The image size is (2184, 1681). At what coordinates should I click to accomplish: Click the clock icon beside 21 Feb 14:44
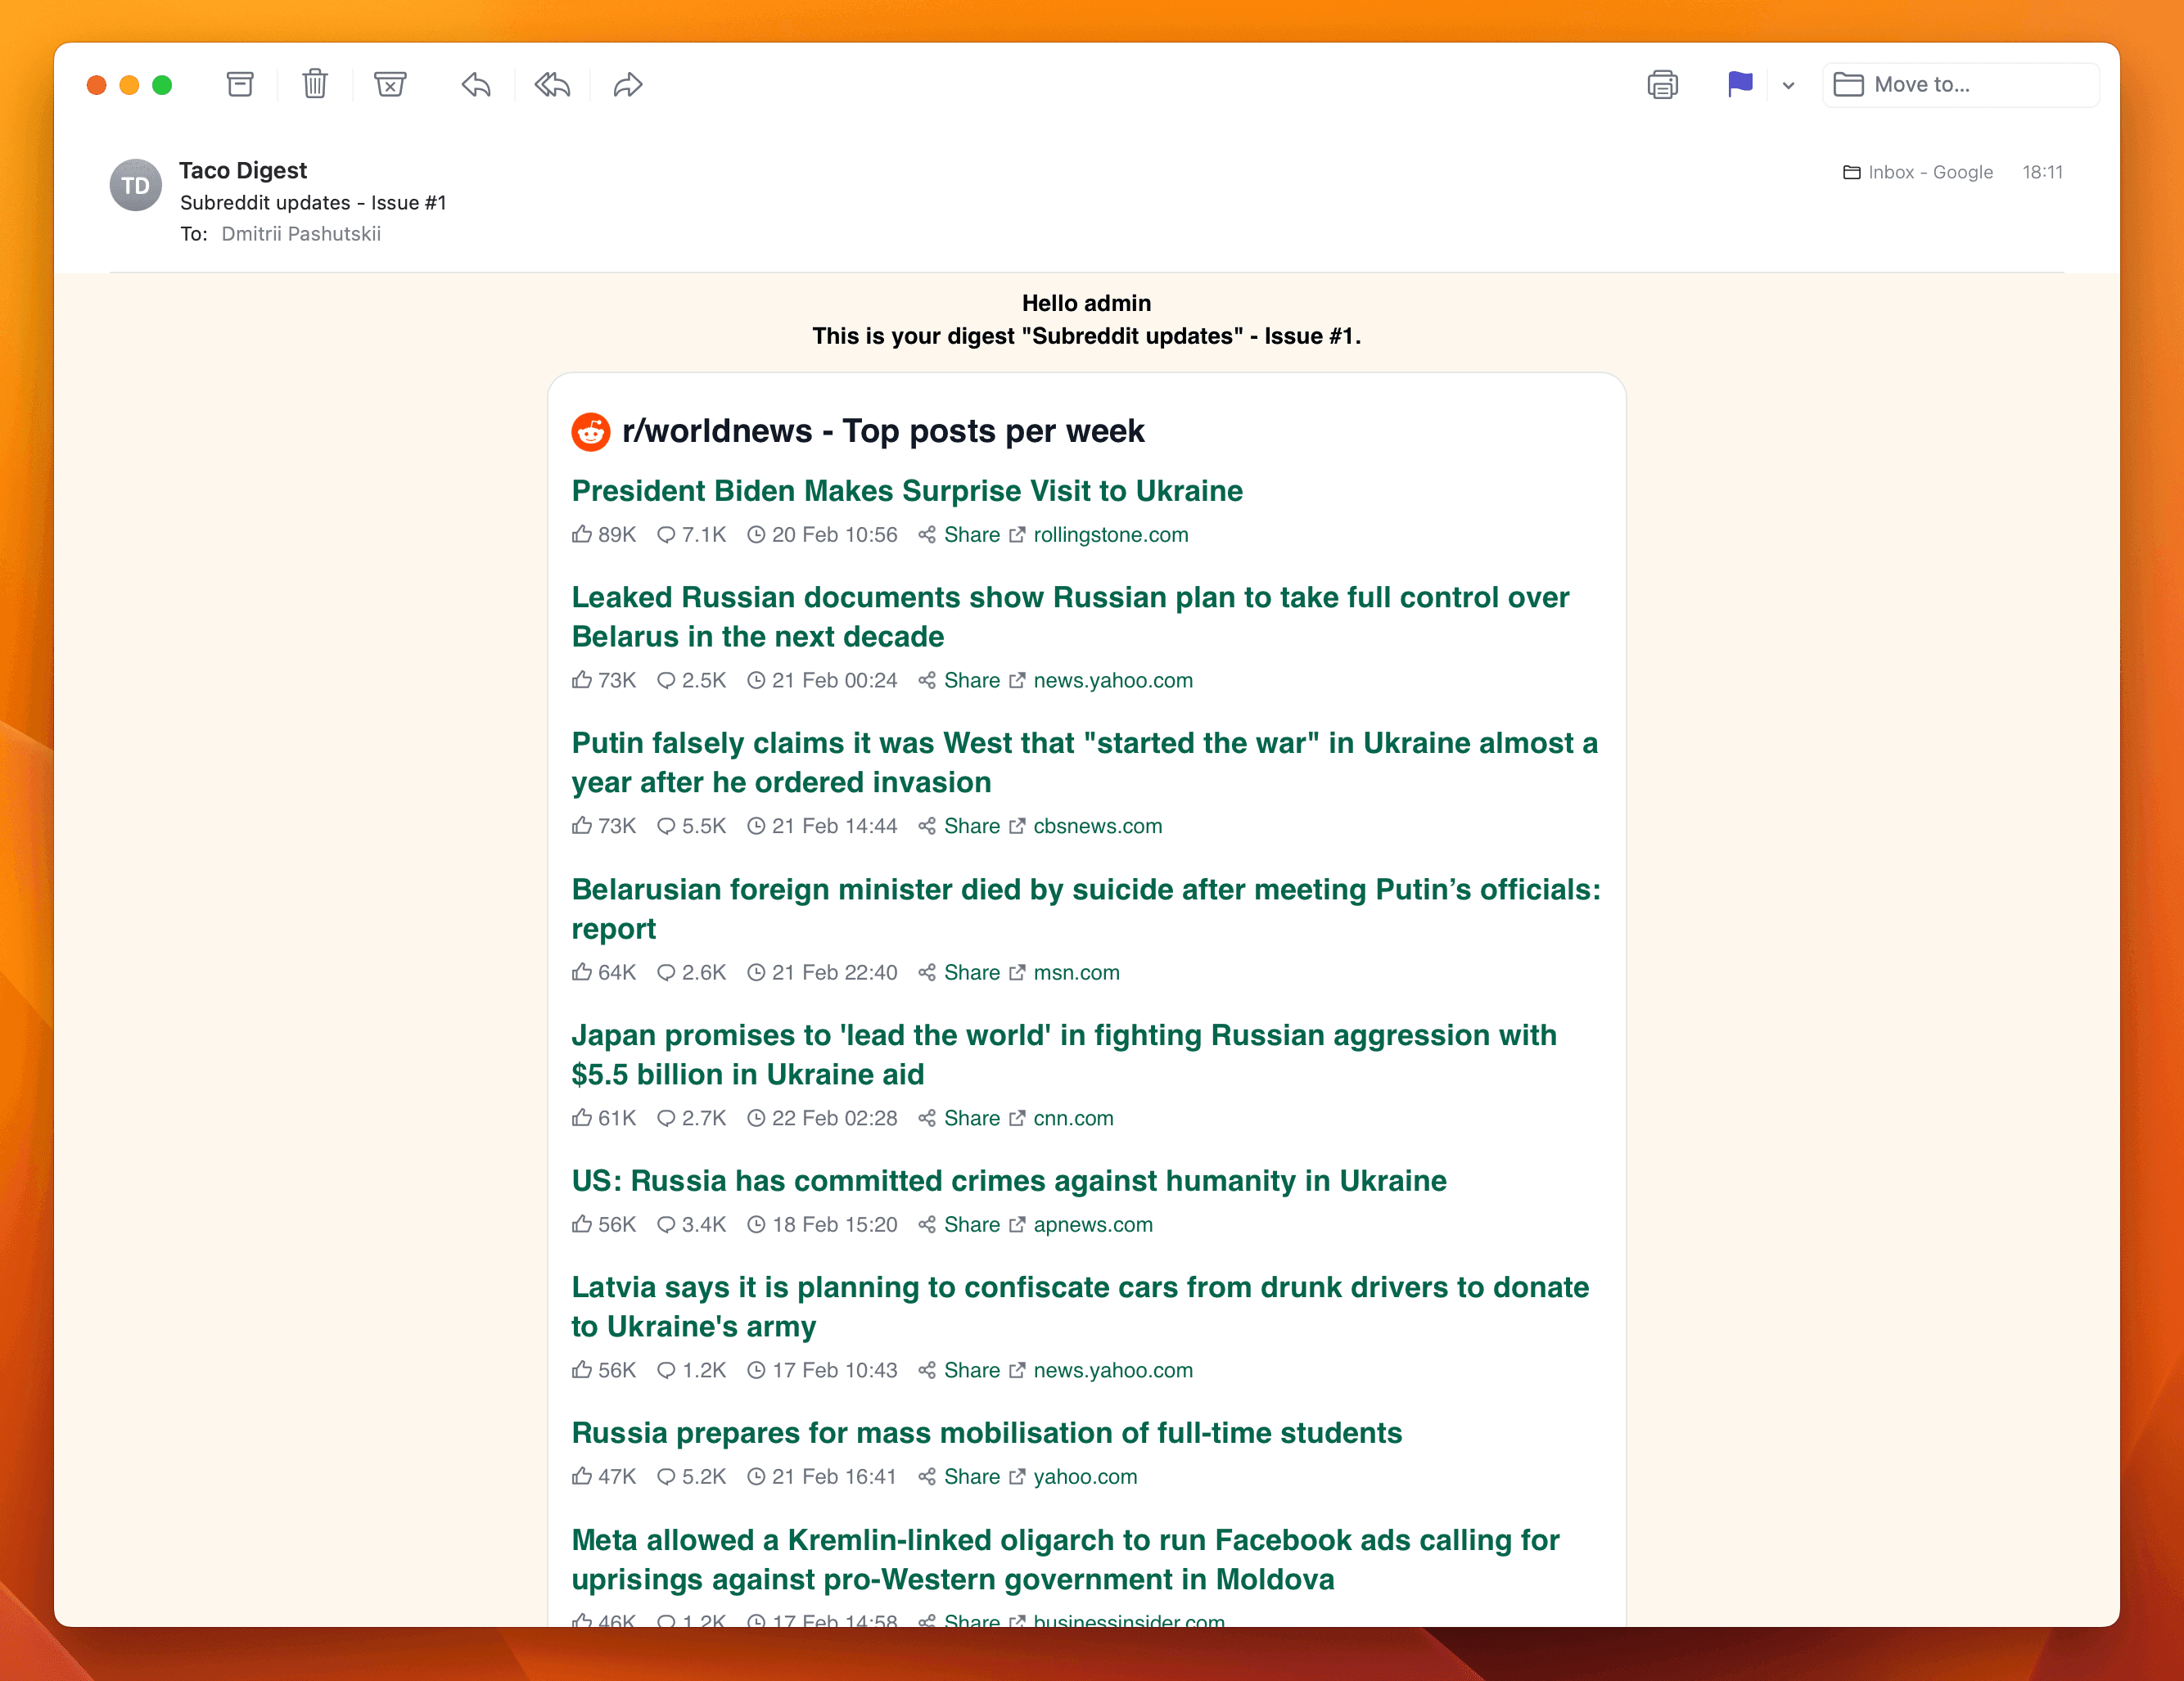pyautogui.click(x=756, y=826)
